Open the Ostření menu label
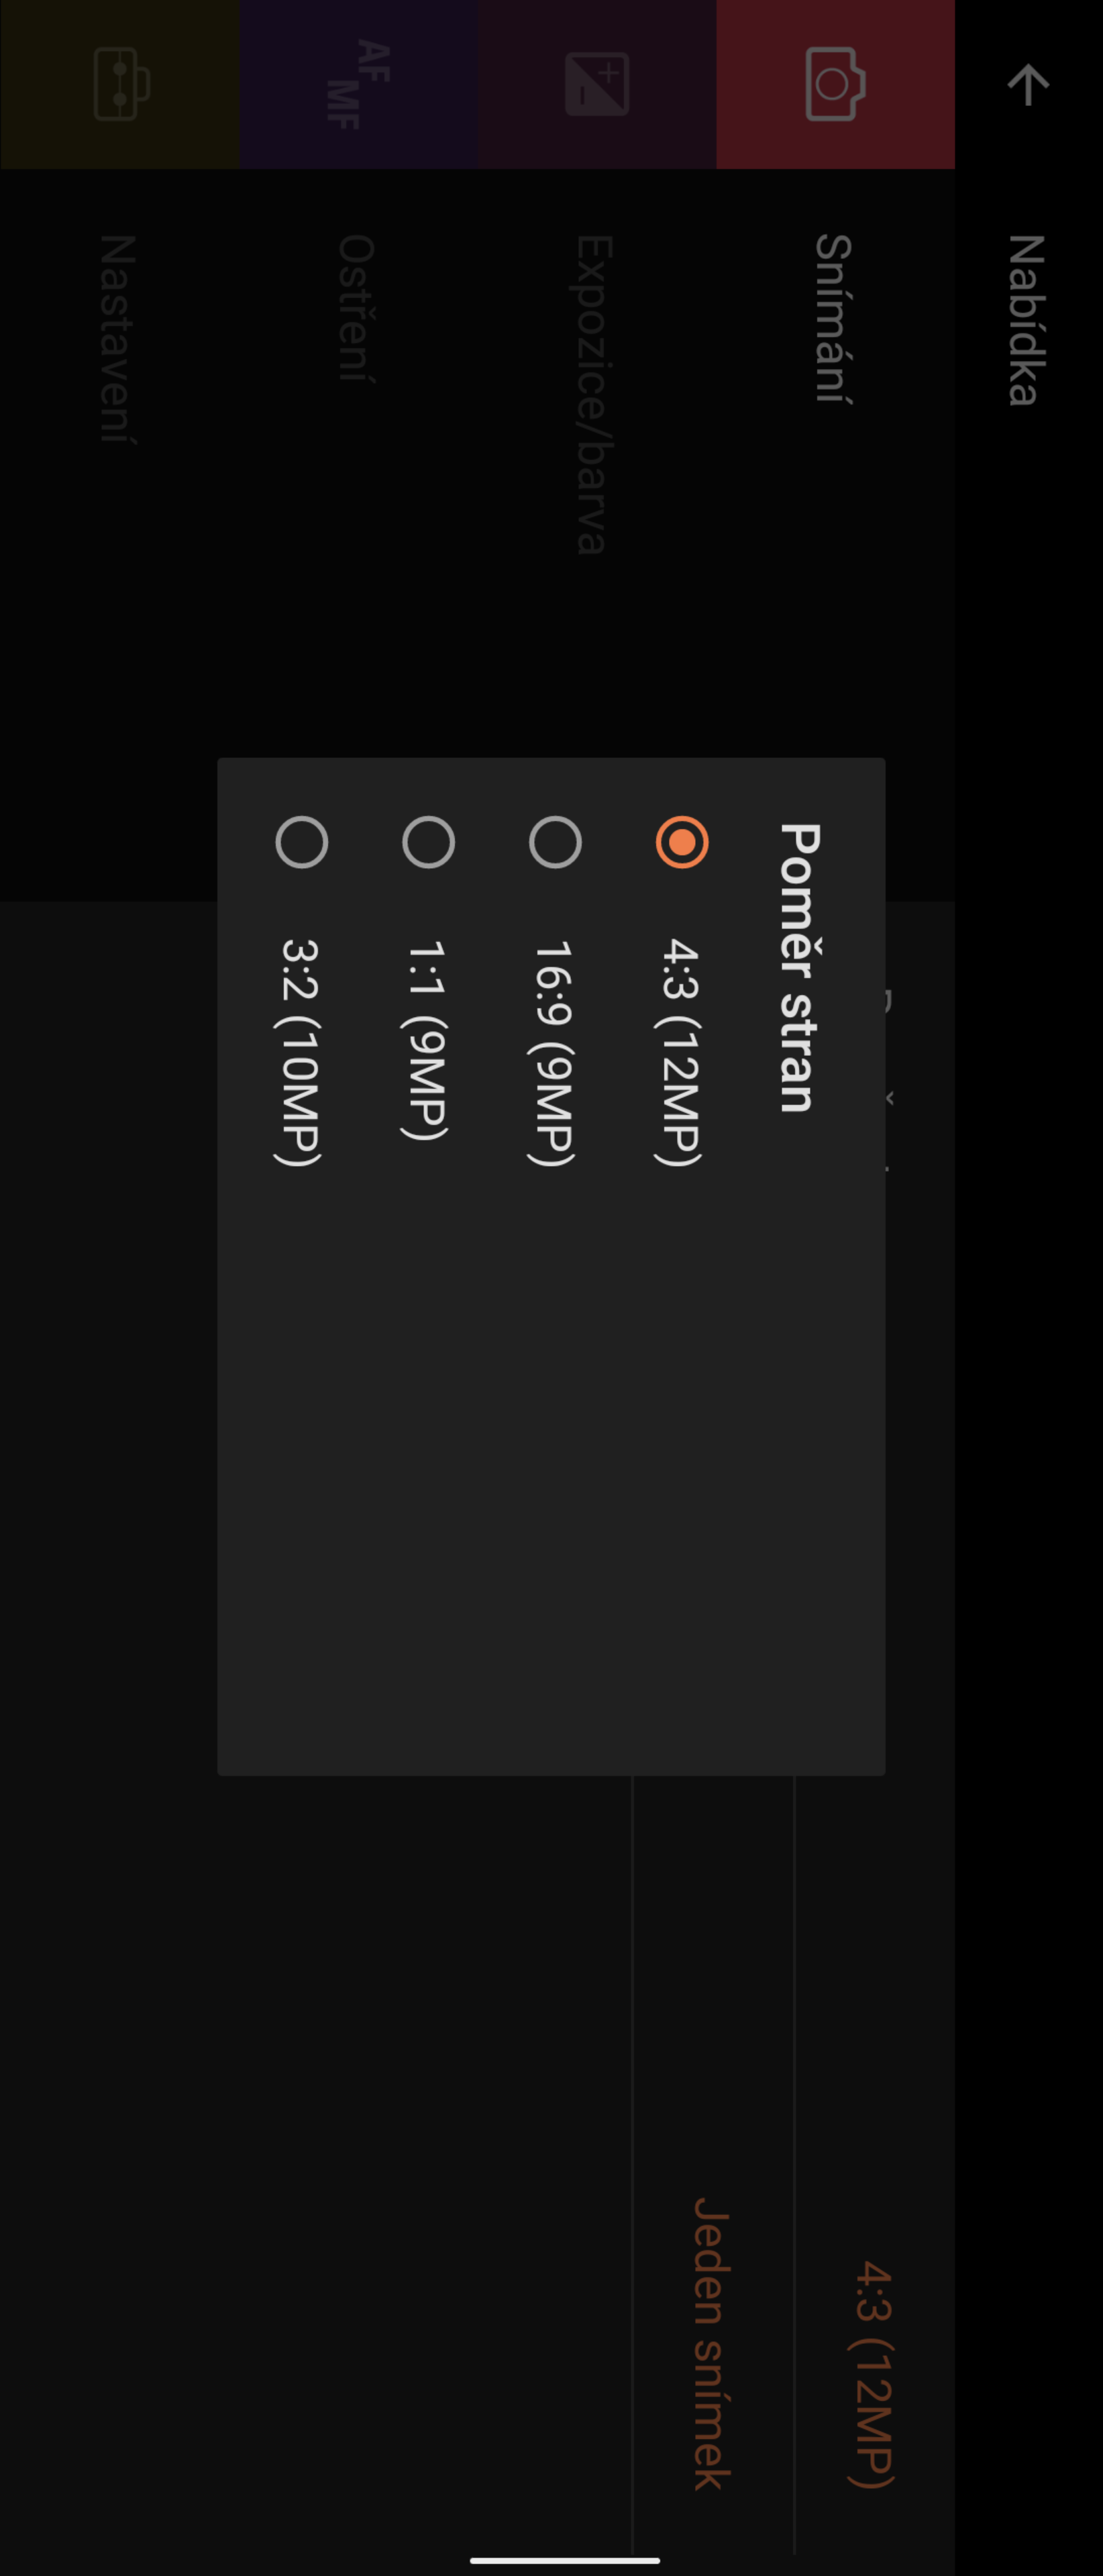 pyautogui.click(x=356, y=308)
